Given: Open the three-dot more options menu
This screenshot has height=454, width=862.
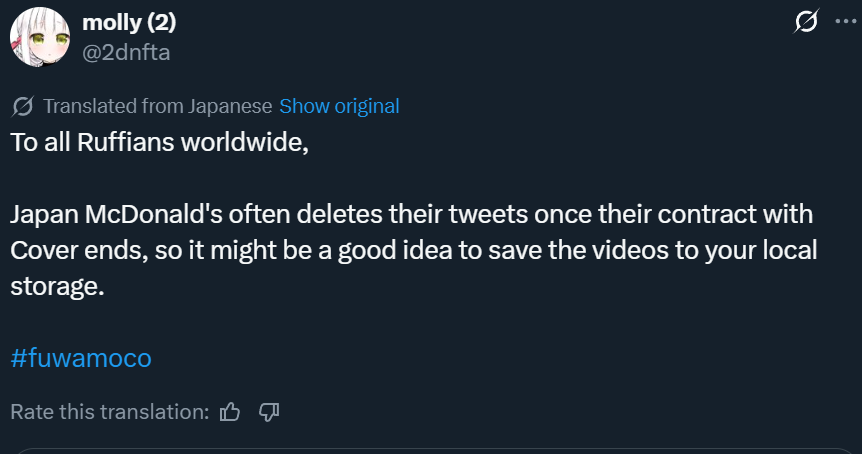Looking at the screenshot, I should point(846,21).
